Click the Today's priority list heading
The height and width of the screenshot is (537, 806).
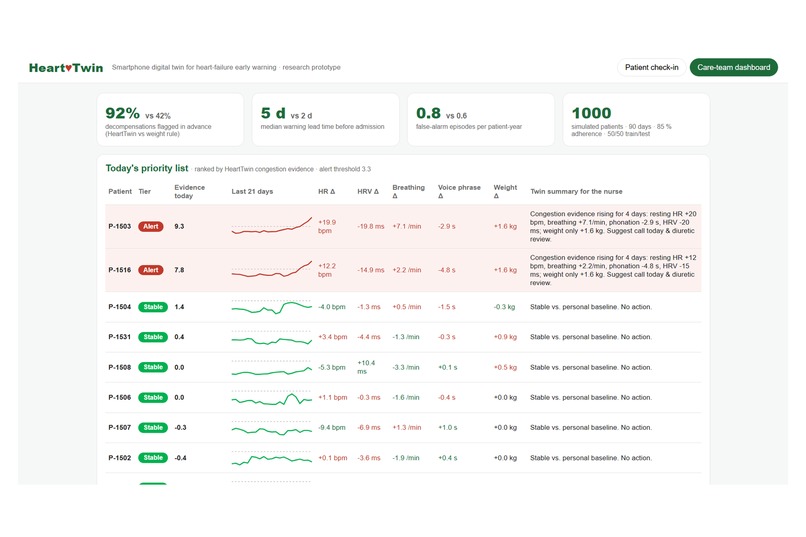click(x=146, y=169)
